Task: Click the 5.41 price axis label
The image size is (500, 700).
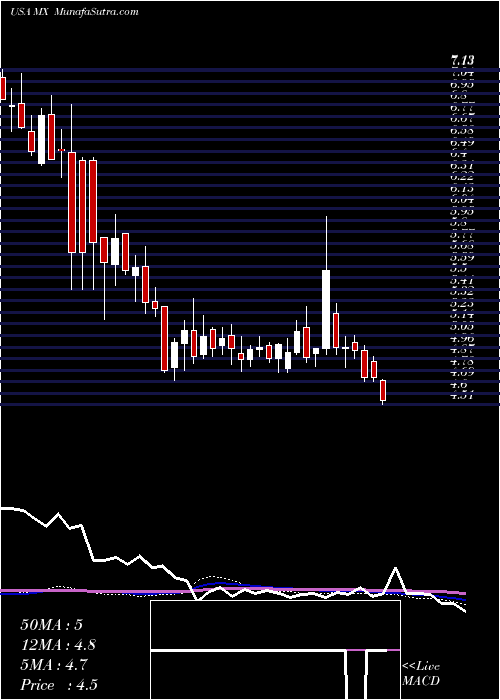Action: point(462,282)
